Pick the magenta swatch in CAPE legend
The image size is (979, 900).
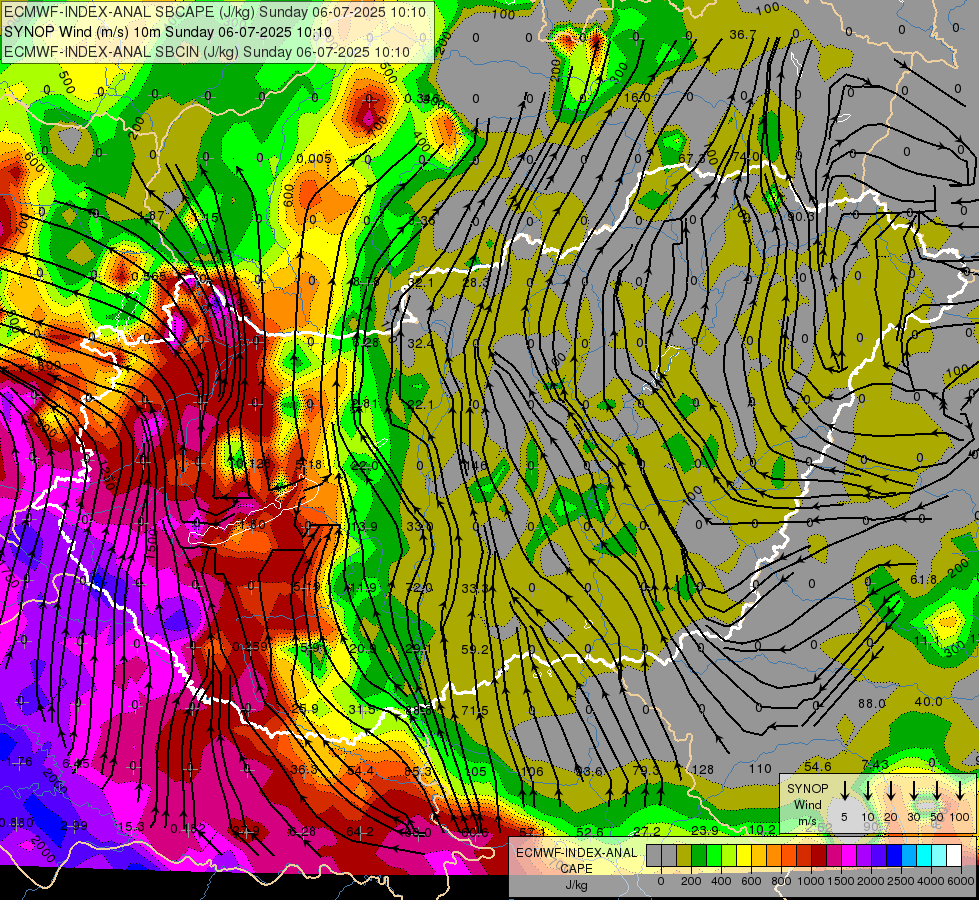850,855
